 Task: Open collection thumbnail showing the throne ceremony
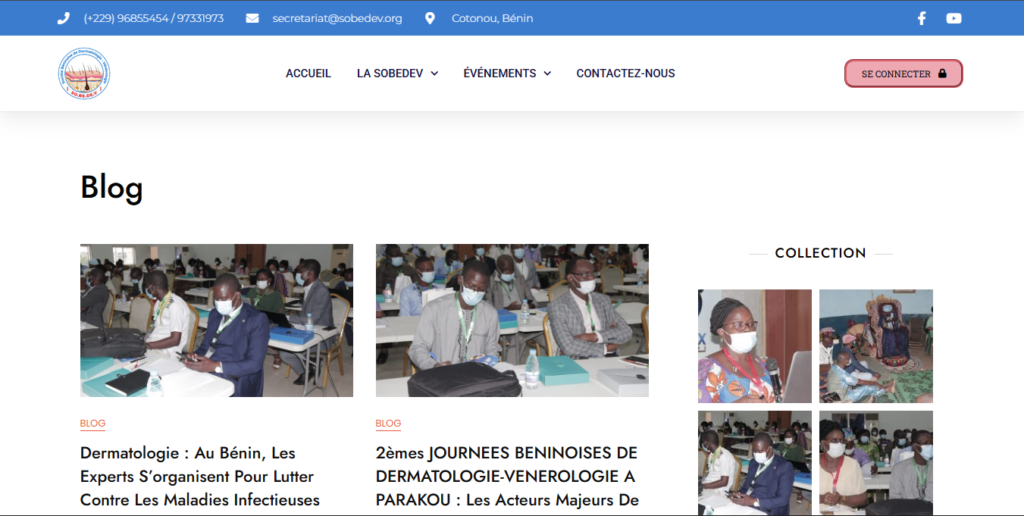[x=876, y=346]
